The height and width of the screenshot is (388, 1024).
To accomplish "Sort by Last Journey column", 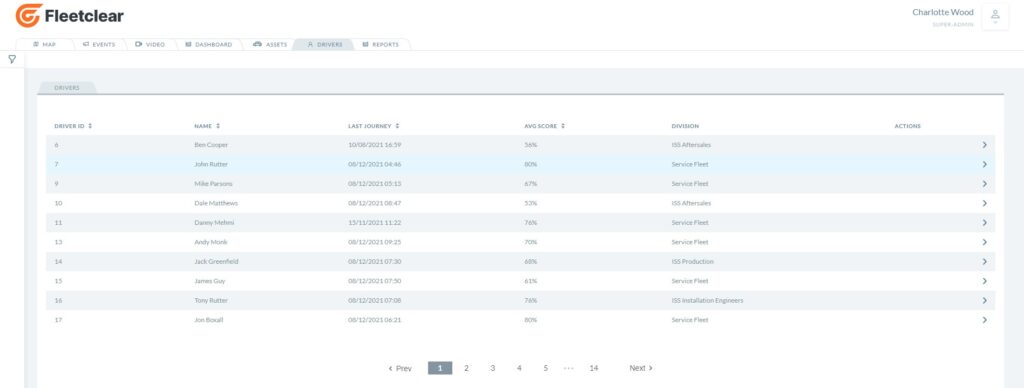I will pos(374,126).
